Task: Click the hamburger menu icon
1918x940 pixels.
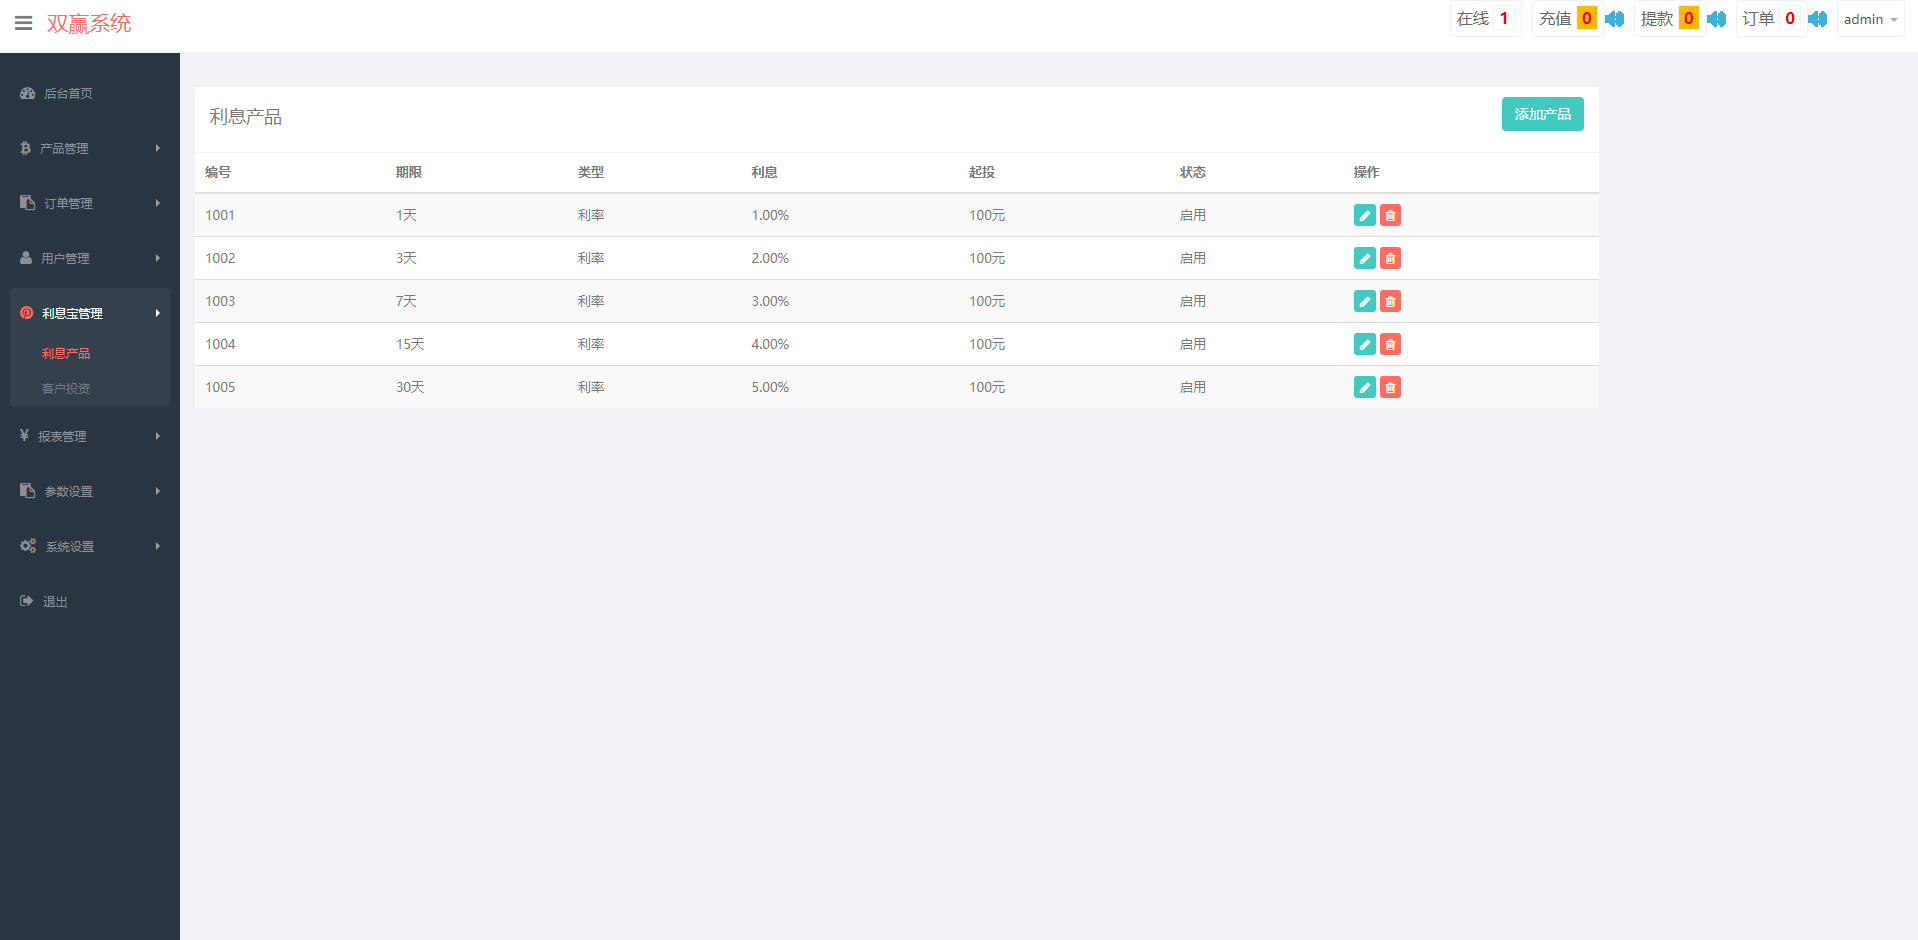Action: (x=24, y=23)
